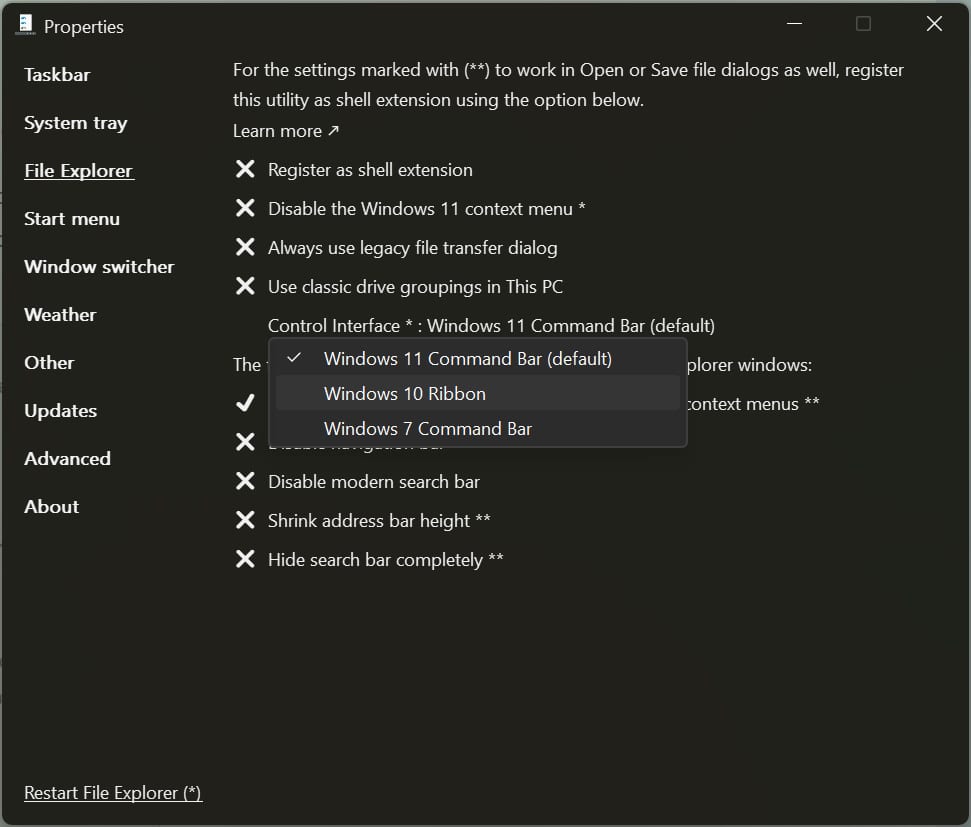Open System tray settings
The height and width of the screenshot is (827, 971).
pyautogui.click(x=75, y=122)
